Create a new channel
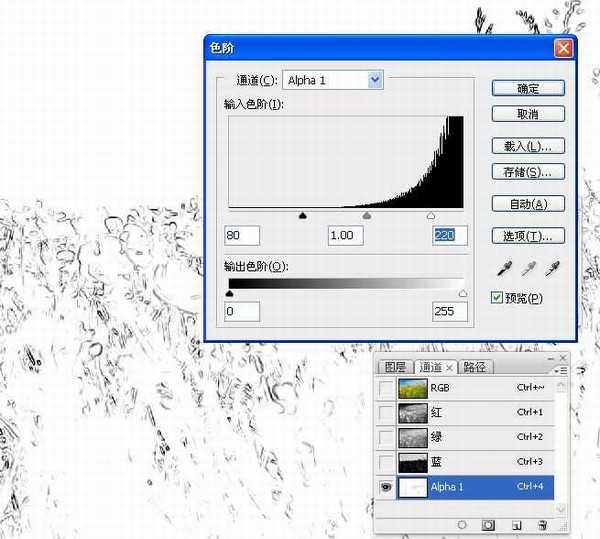Image resolution: width=600 pixels, height=539 pixels. pos(517,523)
